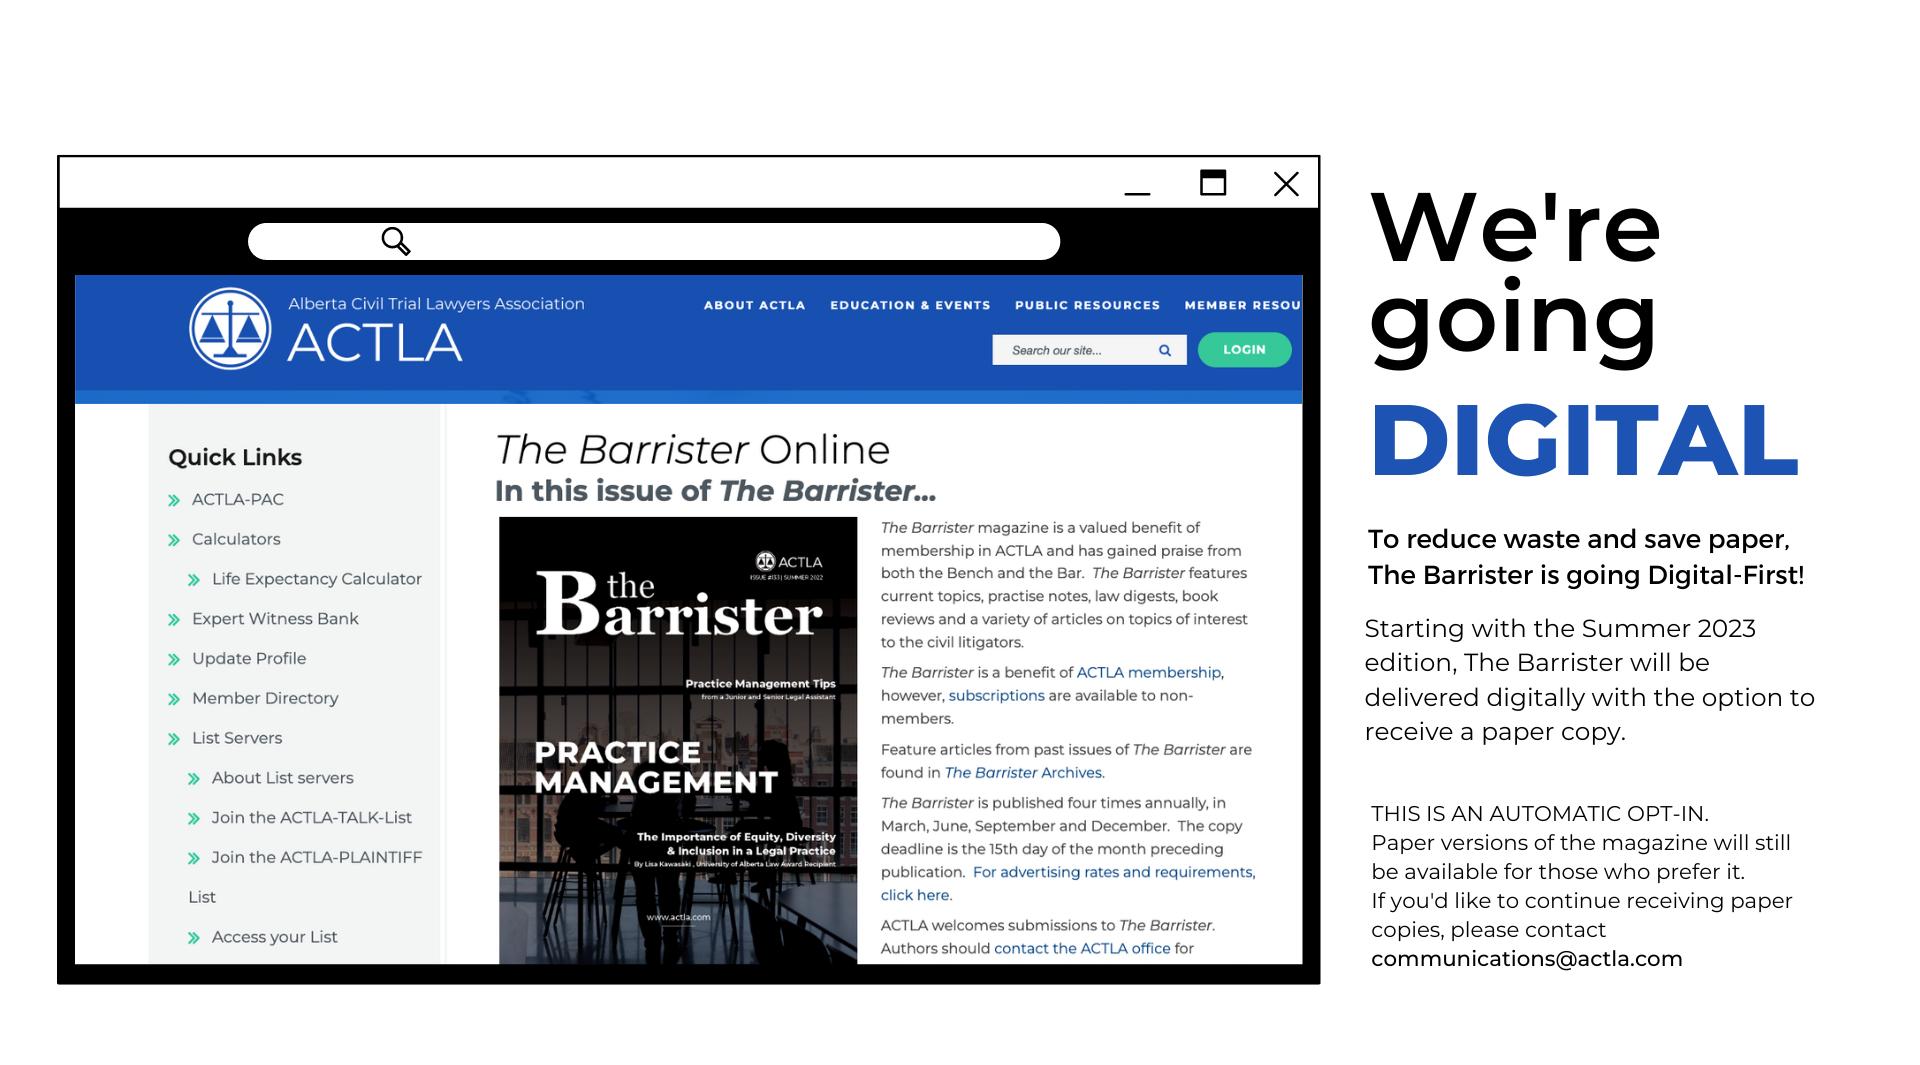This screenshot has height=1065, width=1920.
Task: Open the Expert Witness Bank link
Action: [275, 619]
